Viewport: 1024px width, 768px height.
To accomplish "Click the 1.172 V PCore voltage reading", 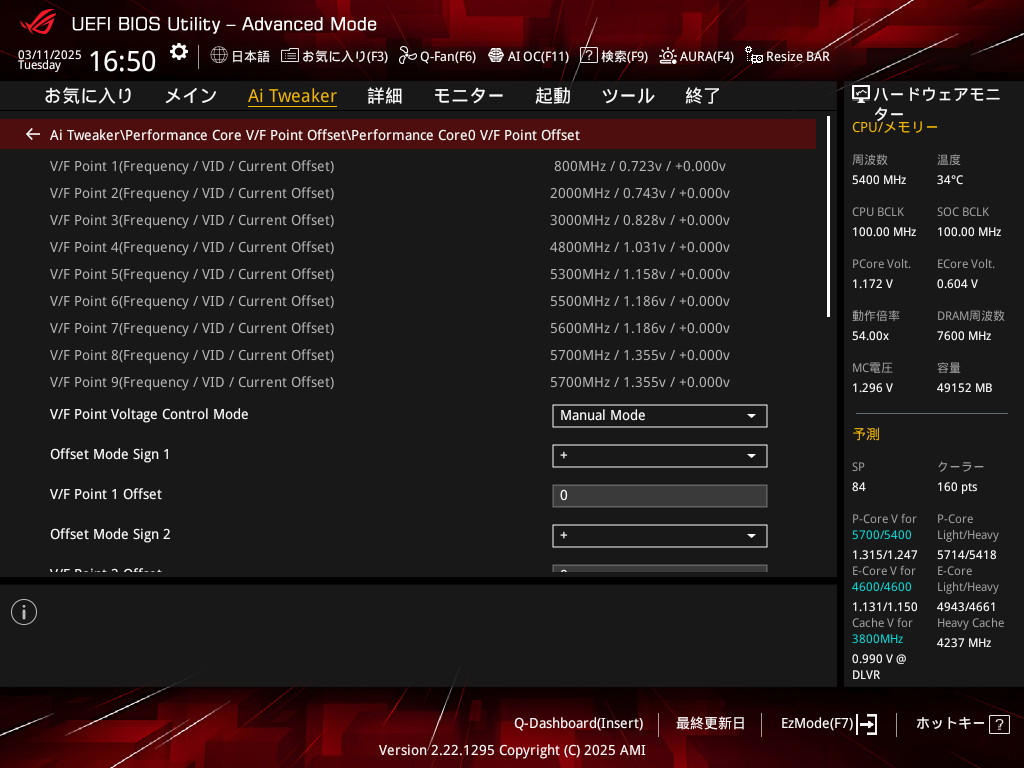I will click(872, 283).
